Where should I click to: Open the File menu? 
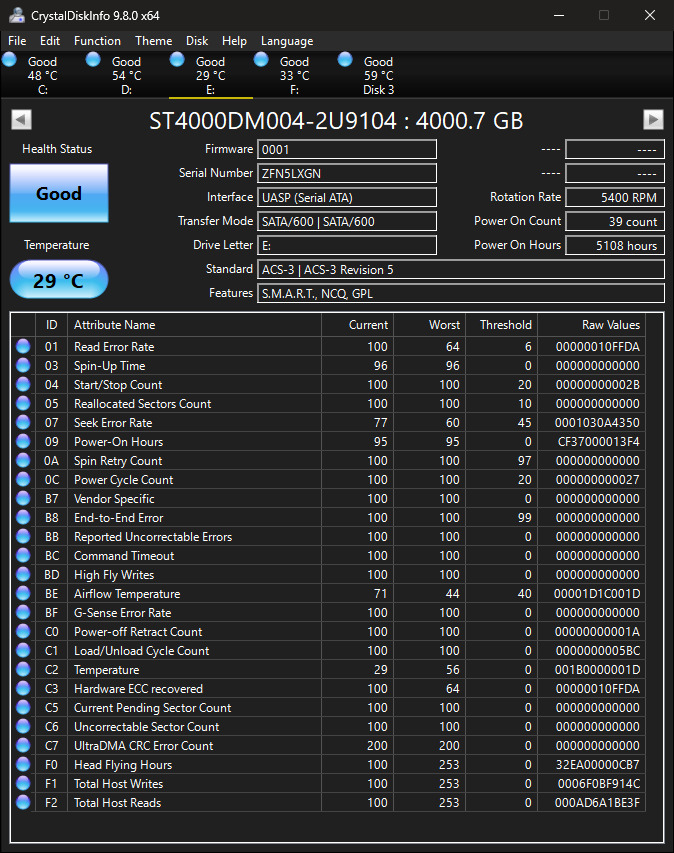(17, 41)
